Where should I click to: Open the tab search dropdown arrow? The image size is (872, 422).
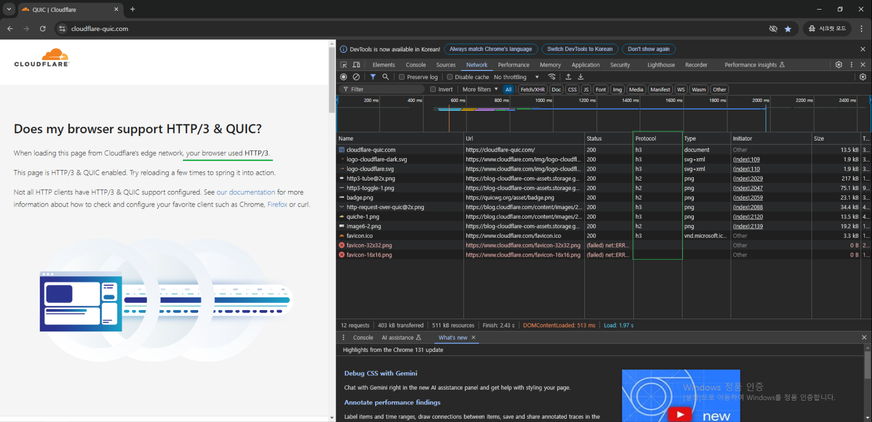(9, 9)
